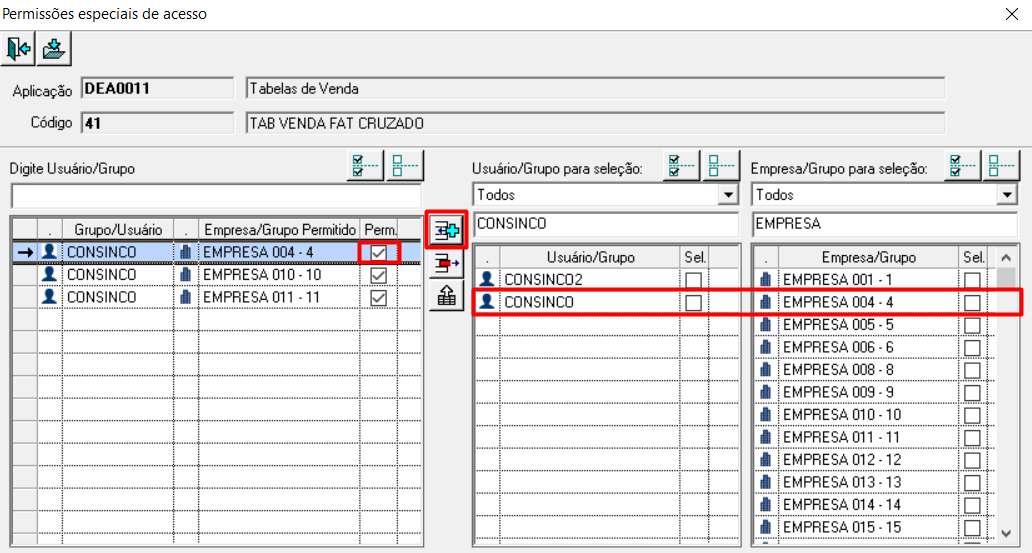Close the Permissões especiais de acesso window
This screenshot has width=1032, height=553.
1012,14
